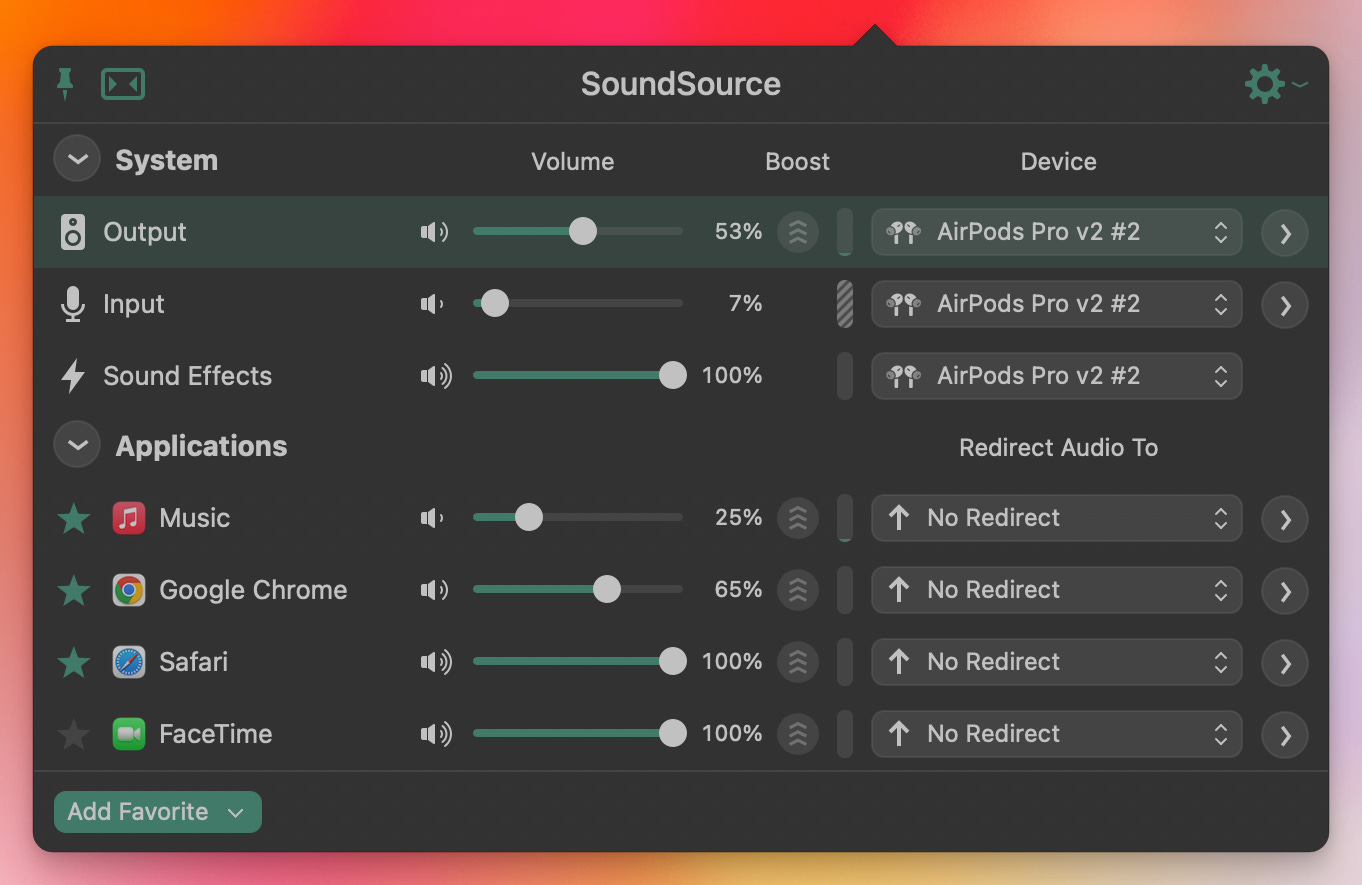Collapse the System section
1362x885 pixels.
click(77, 159)
